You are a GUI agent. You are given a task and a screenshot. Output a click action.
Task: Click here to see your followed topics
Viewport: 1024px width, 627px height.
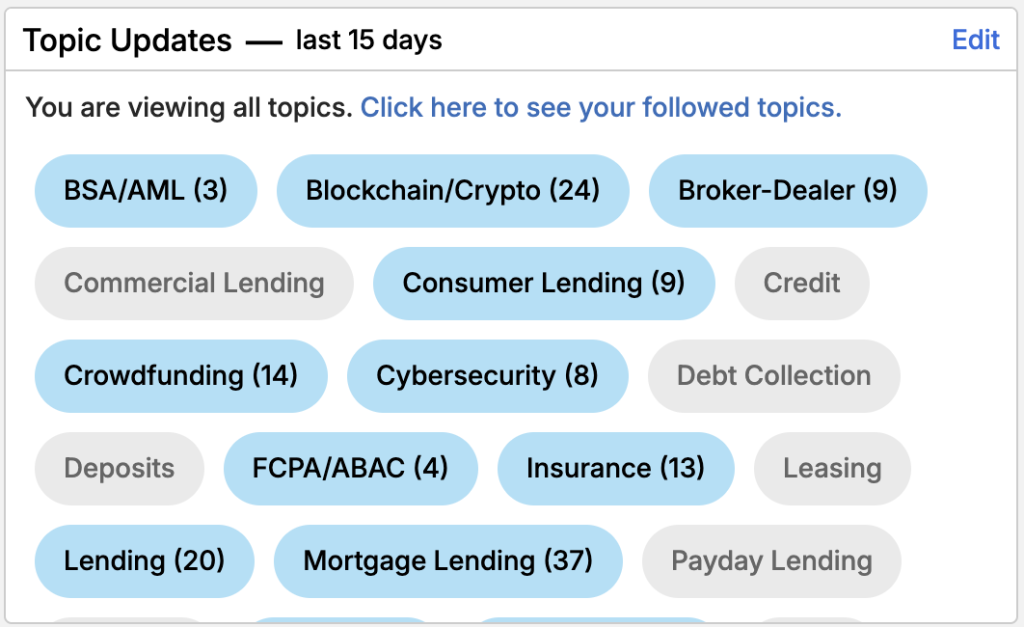(600, 108)
